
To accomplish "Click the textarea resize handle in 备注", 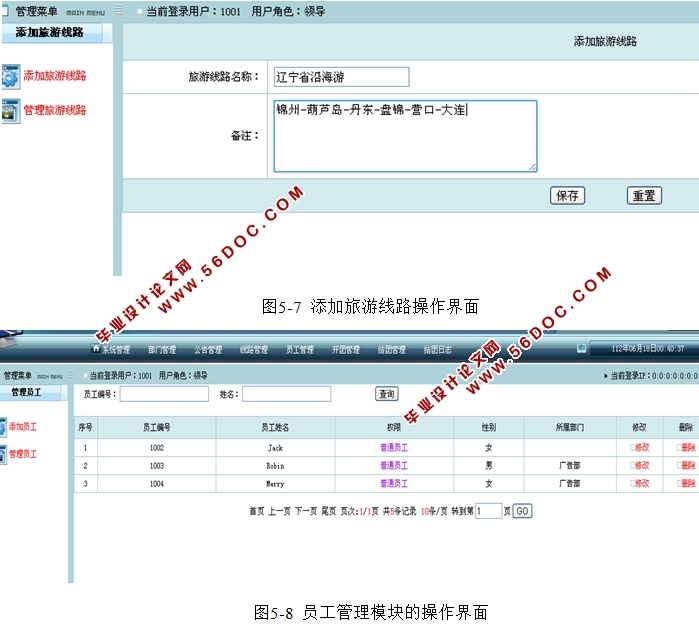I will [x=532, y=167].
